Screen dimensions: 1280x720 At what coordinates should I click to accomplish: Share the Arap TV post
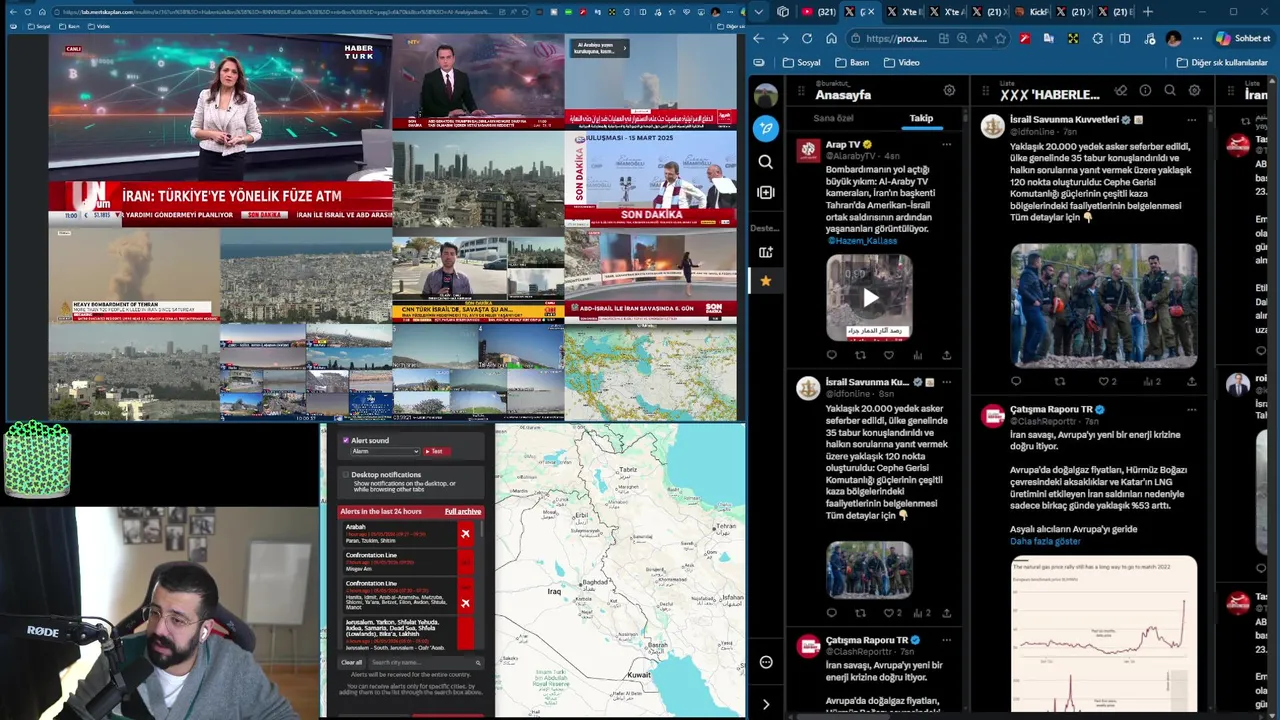(x=946, y=355)
